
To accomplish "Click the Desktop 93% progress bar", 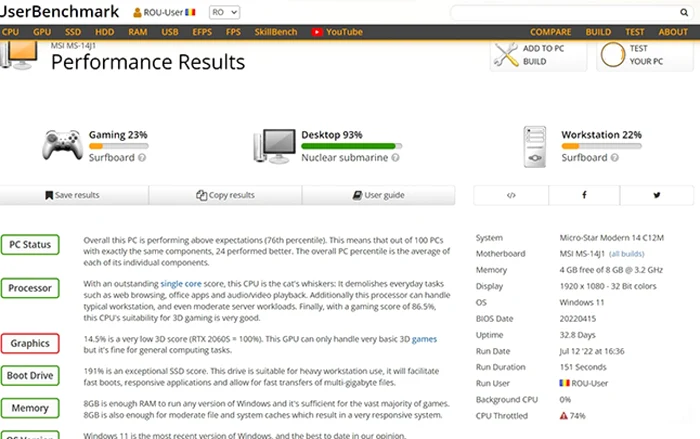I will click(351, 146).
